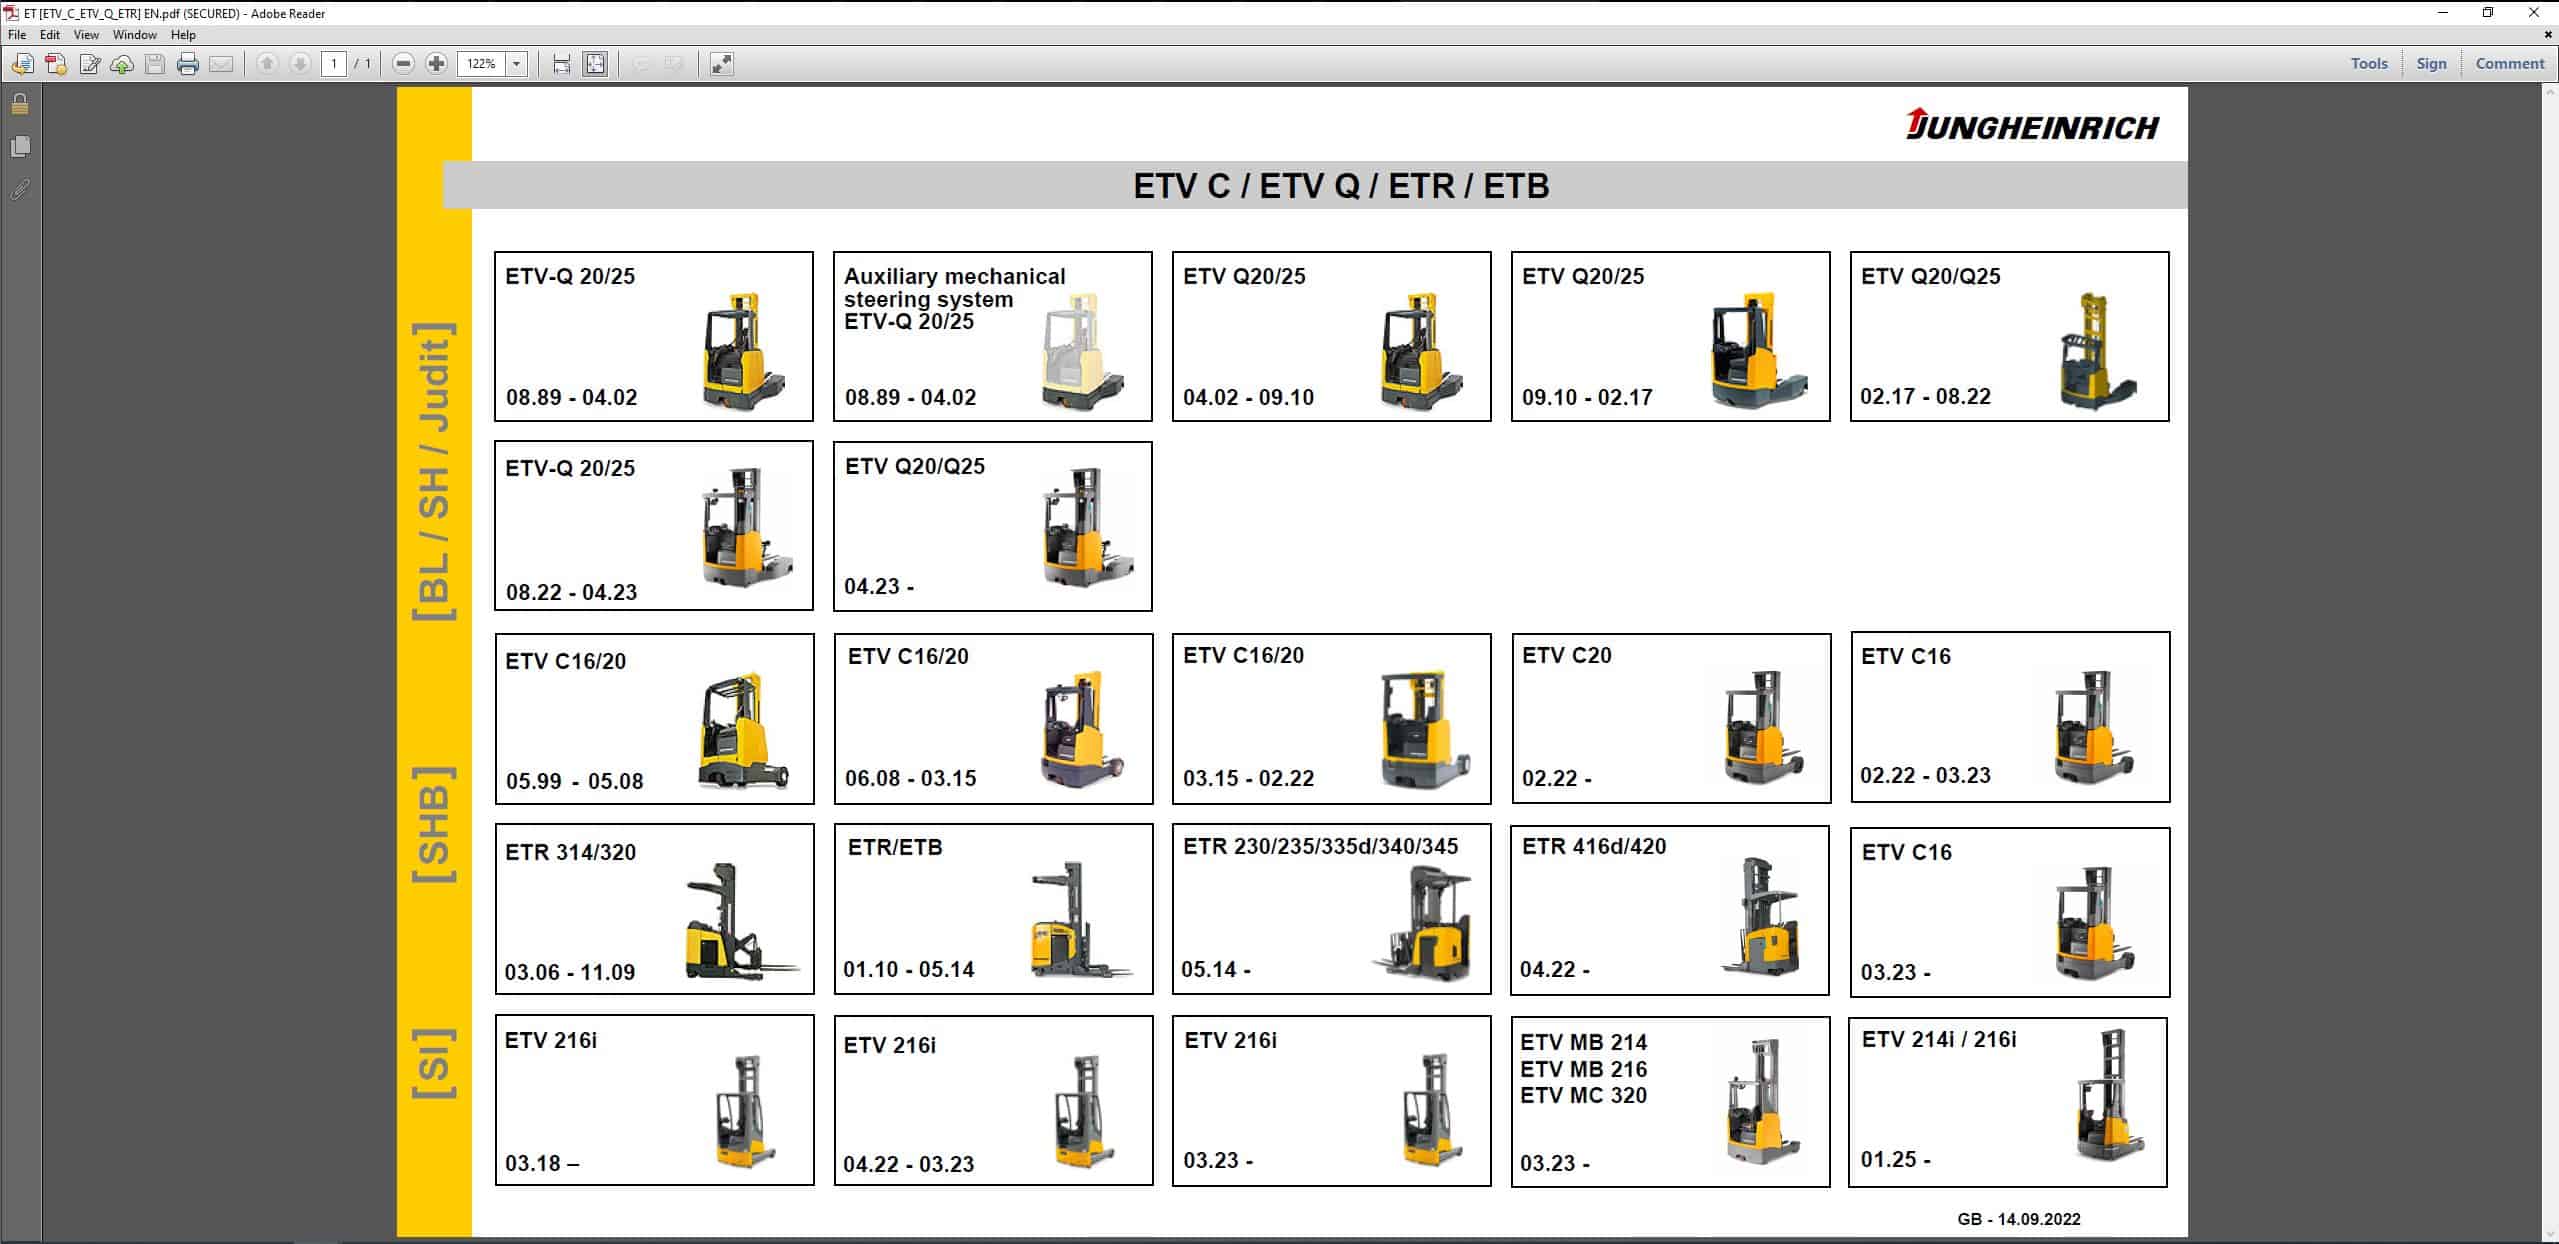The image size is (2559, 1244).
Task: Open the Page Thumbnails panel icon
Action: (20, 147)
